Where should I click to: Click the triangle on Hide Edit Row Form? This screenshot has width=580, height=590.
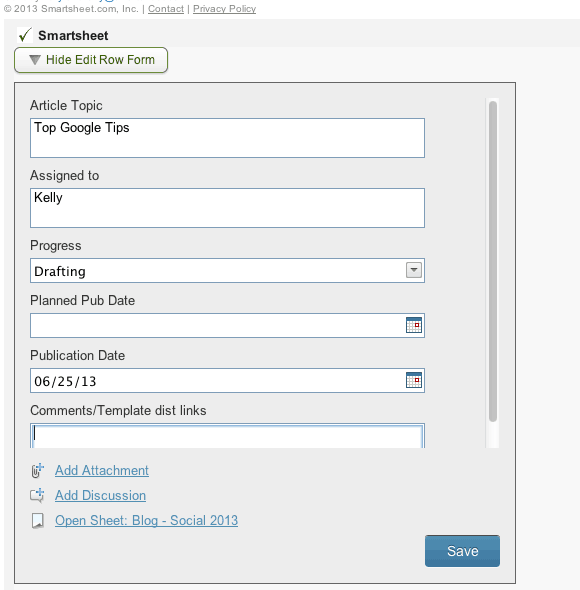(35, 60)
